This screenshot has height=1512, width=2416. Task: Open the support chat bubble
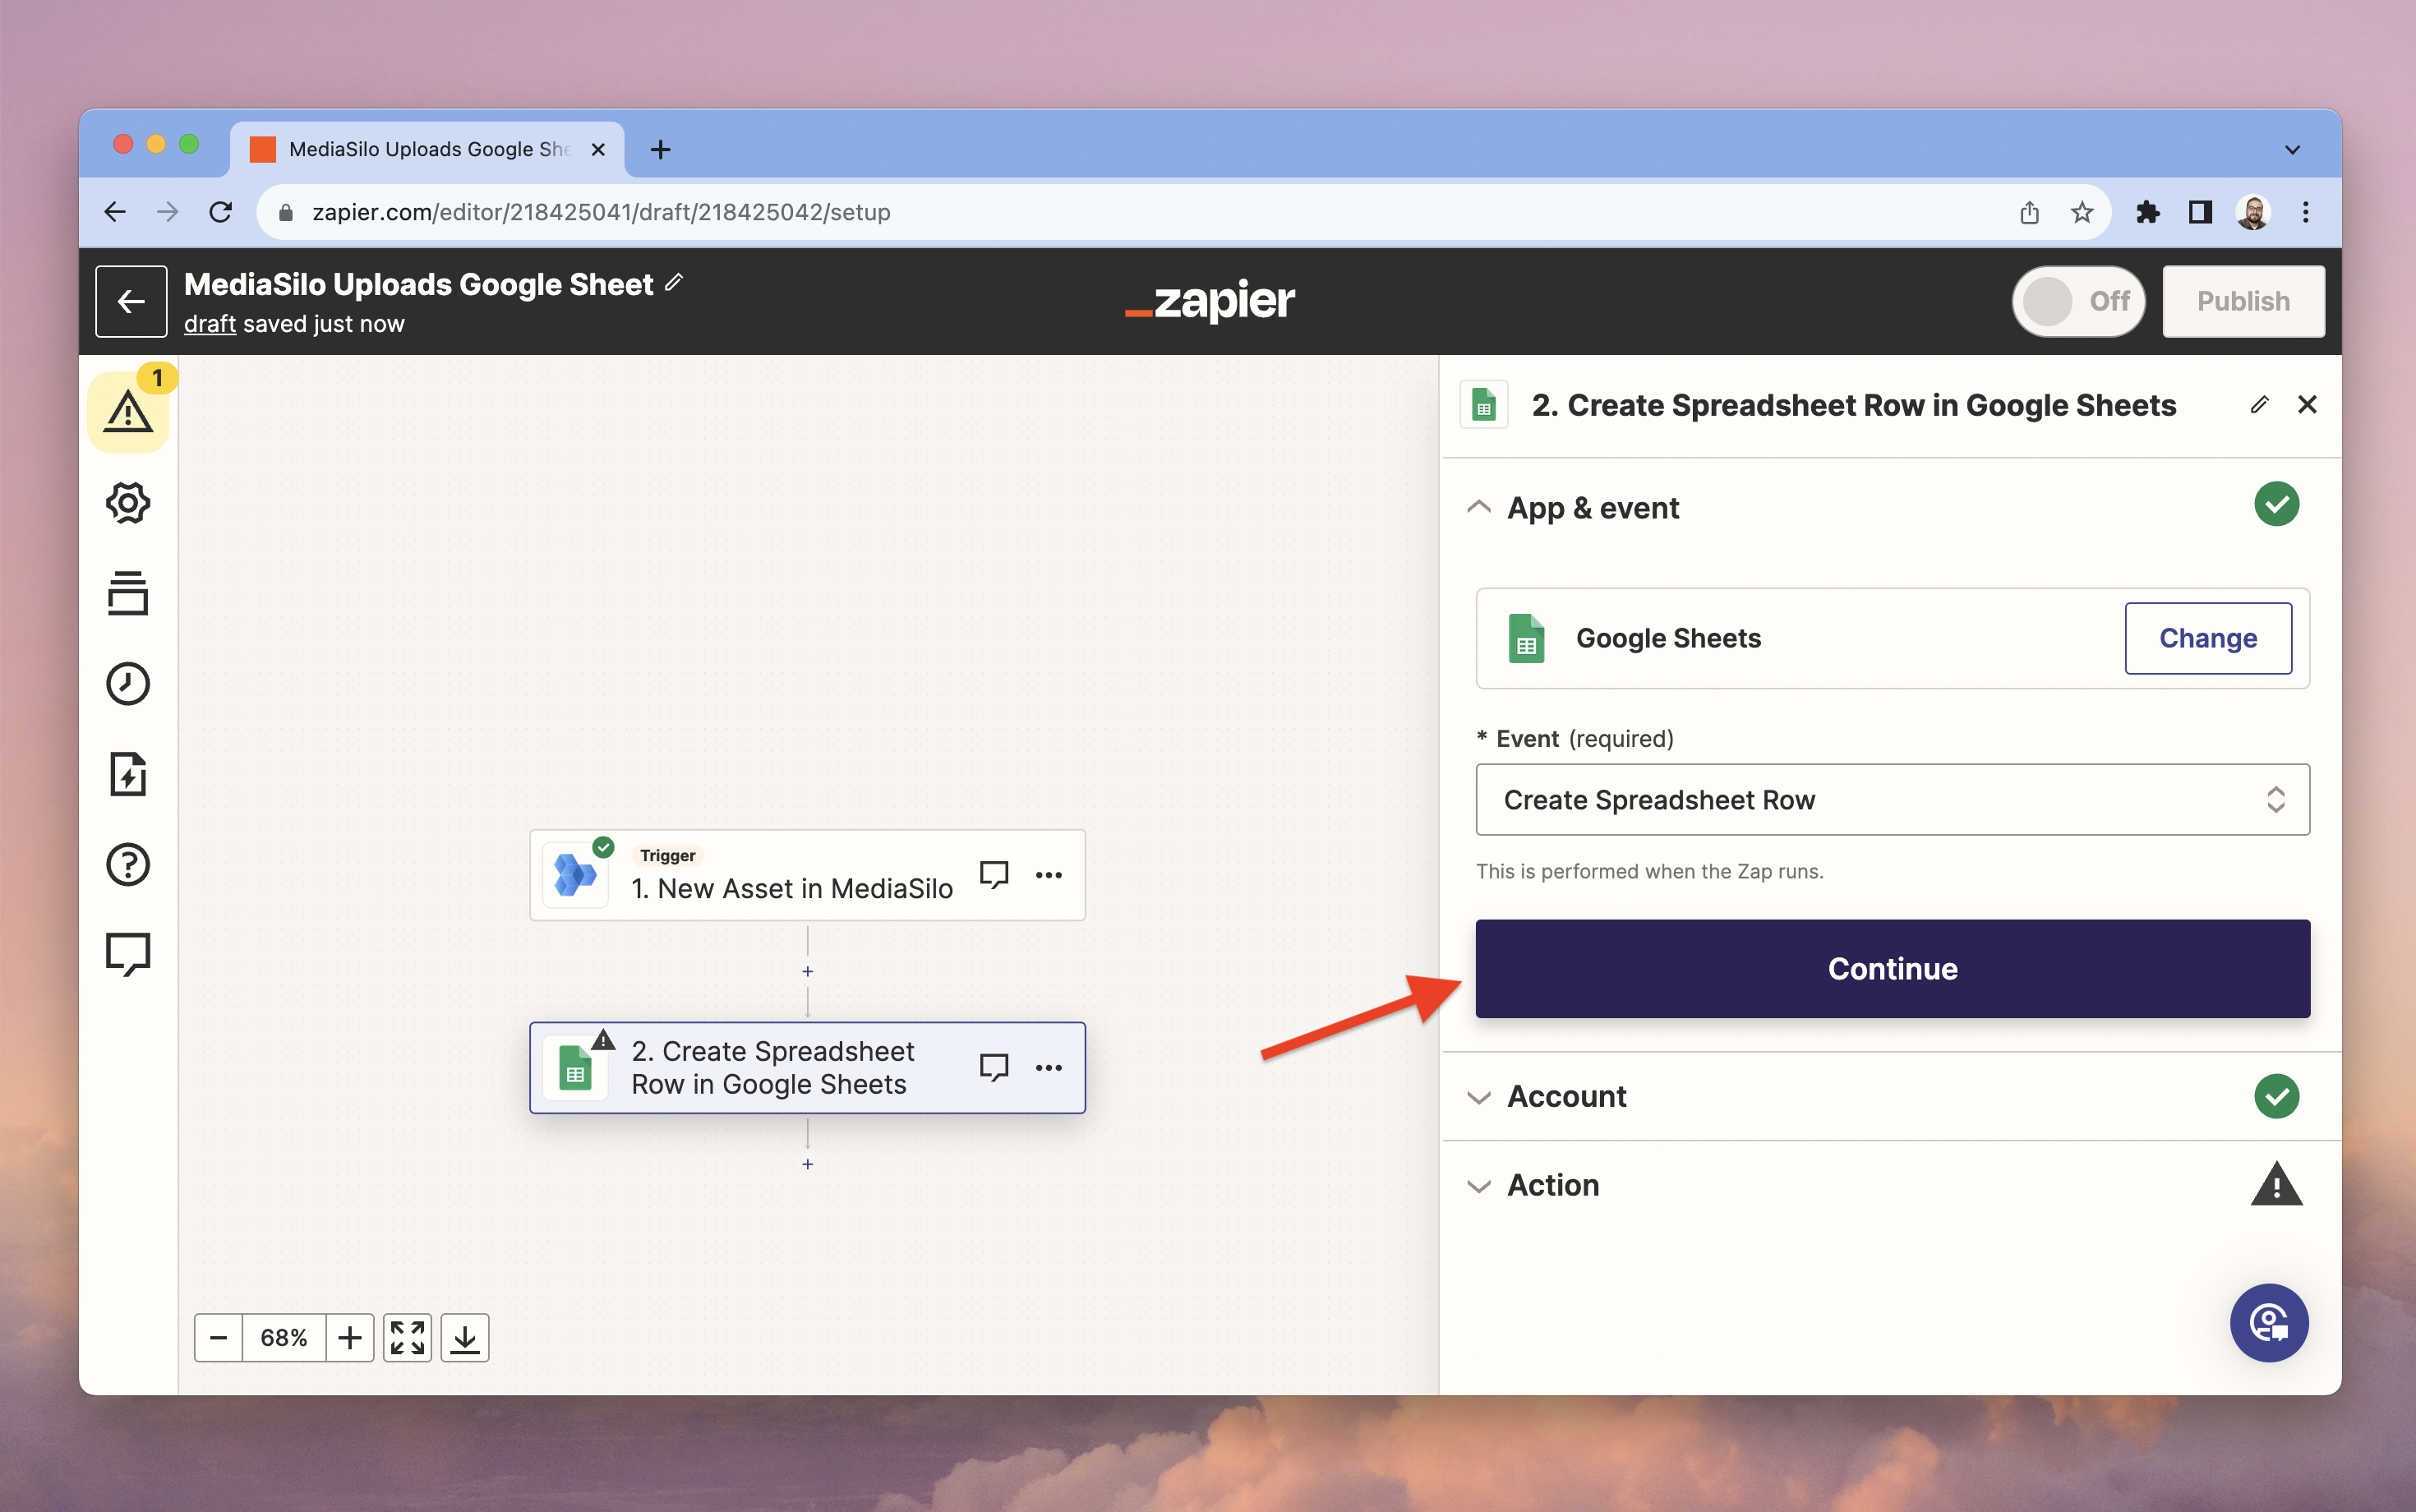pyautogui.click(x=2269, y=1323)
